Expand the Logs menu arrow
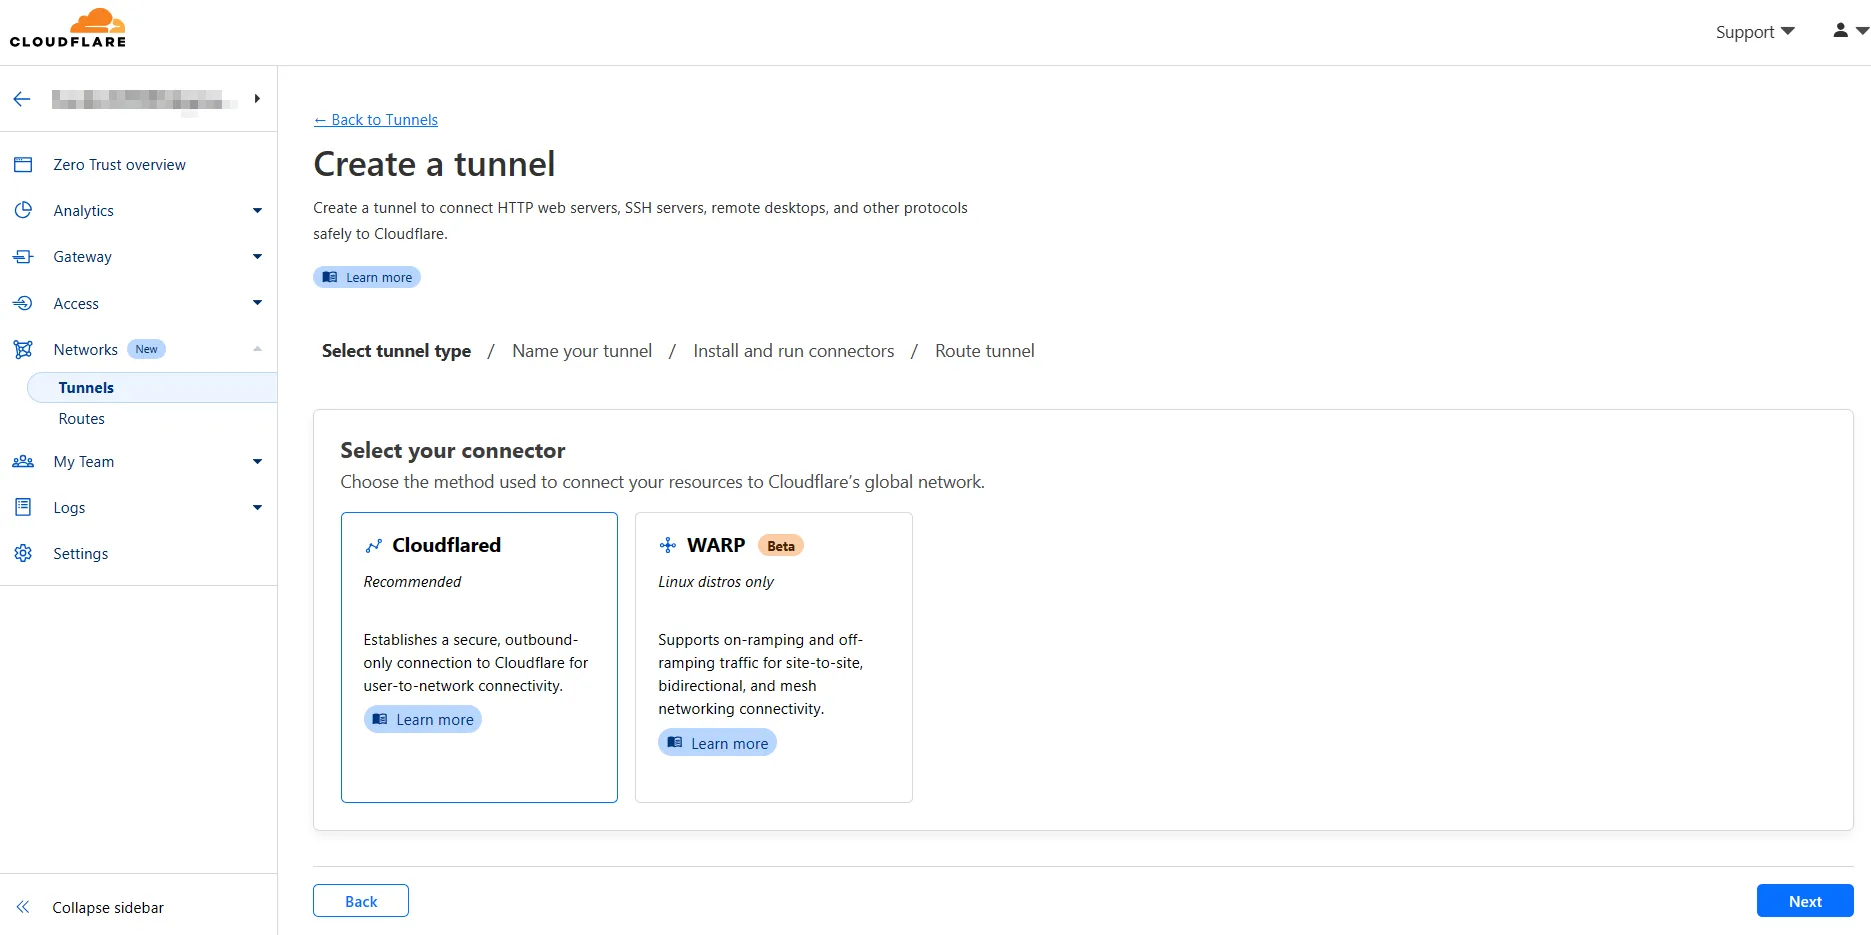The image size is (1871, 935). click(x=257, y=507)
